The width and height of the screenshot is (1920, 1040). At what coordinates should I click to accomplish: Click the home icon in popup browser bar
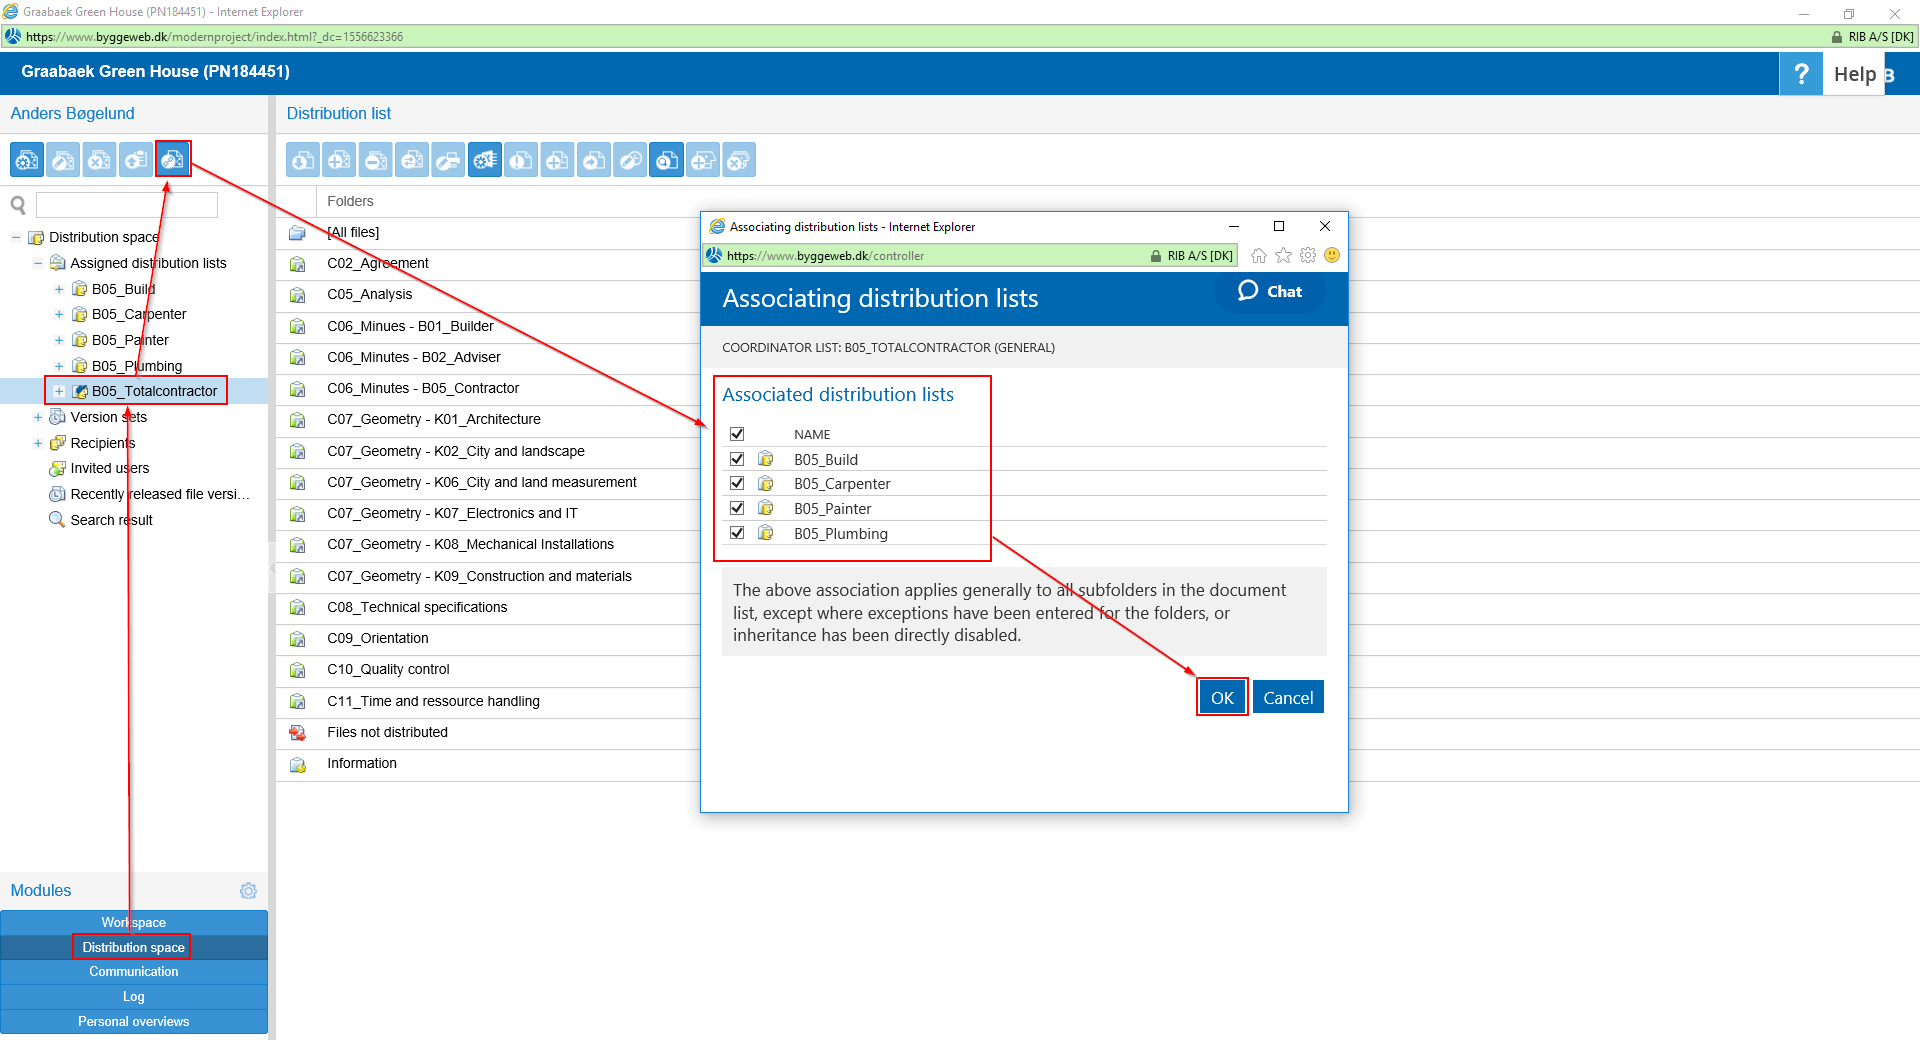pos(1259,255)
